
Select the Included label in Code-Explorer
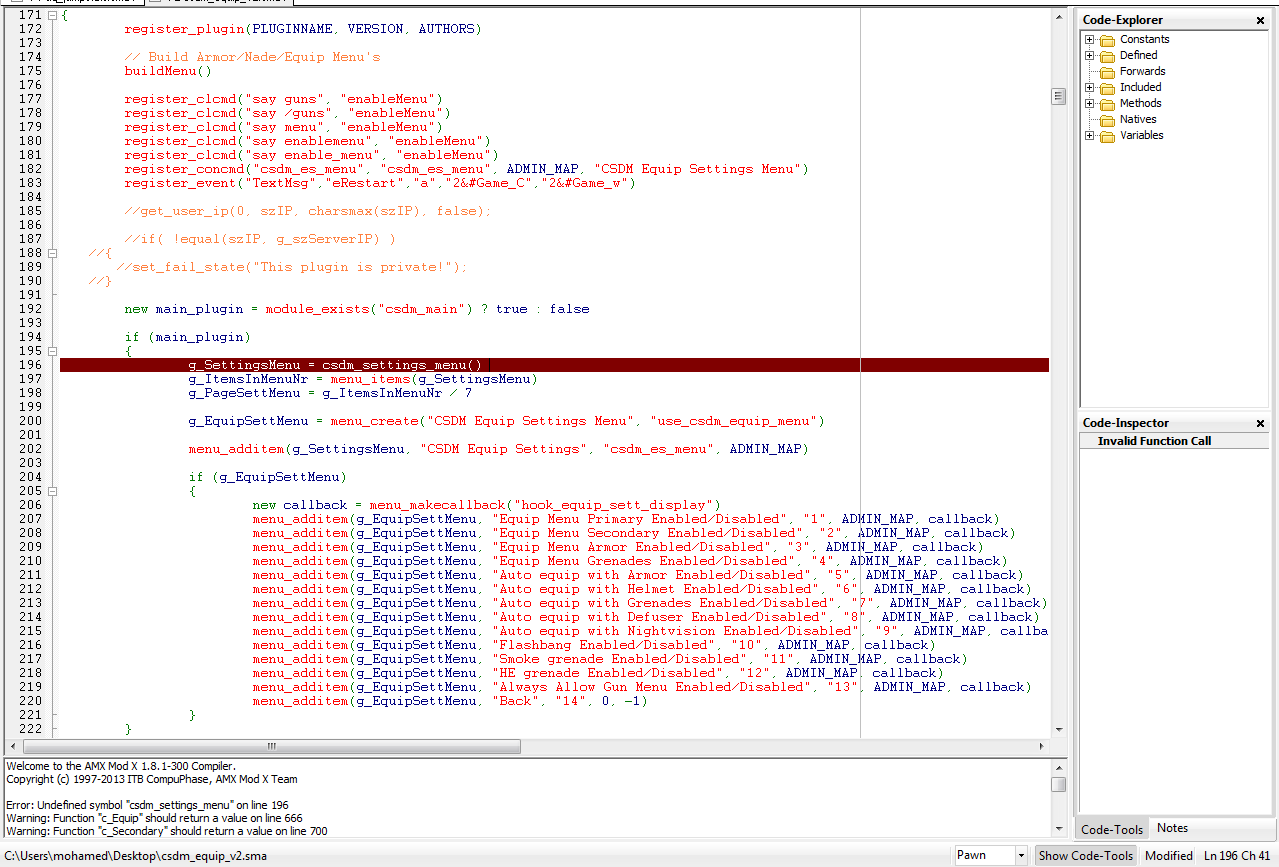1140,88
